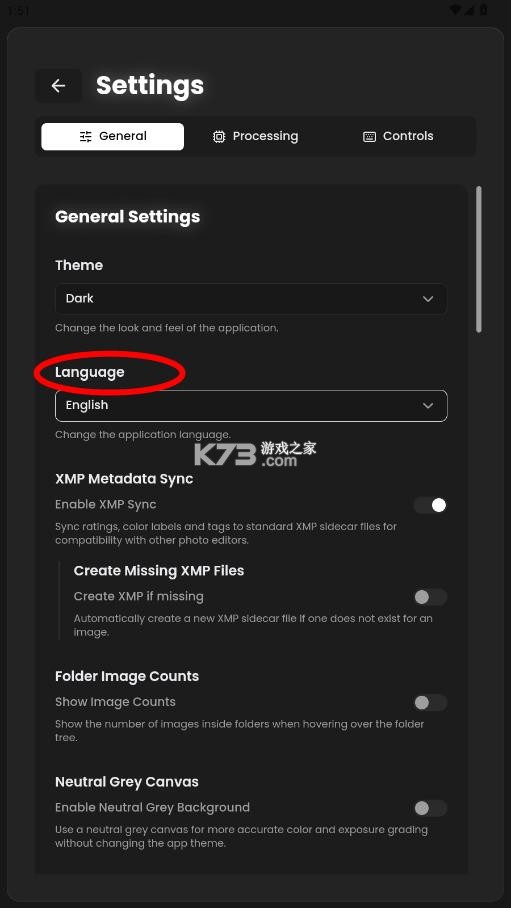
Task: Click the back arrow icon
Action: click(58, 86)
